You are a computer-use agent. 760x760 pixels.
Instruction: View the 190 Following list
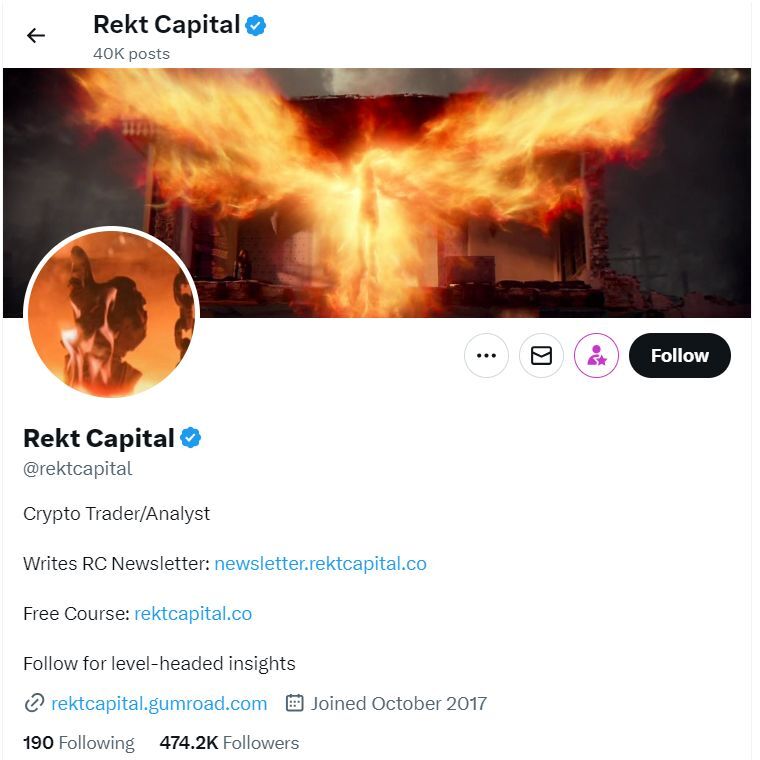pos(78,743)
